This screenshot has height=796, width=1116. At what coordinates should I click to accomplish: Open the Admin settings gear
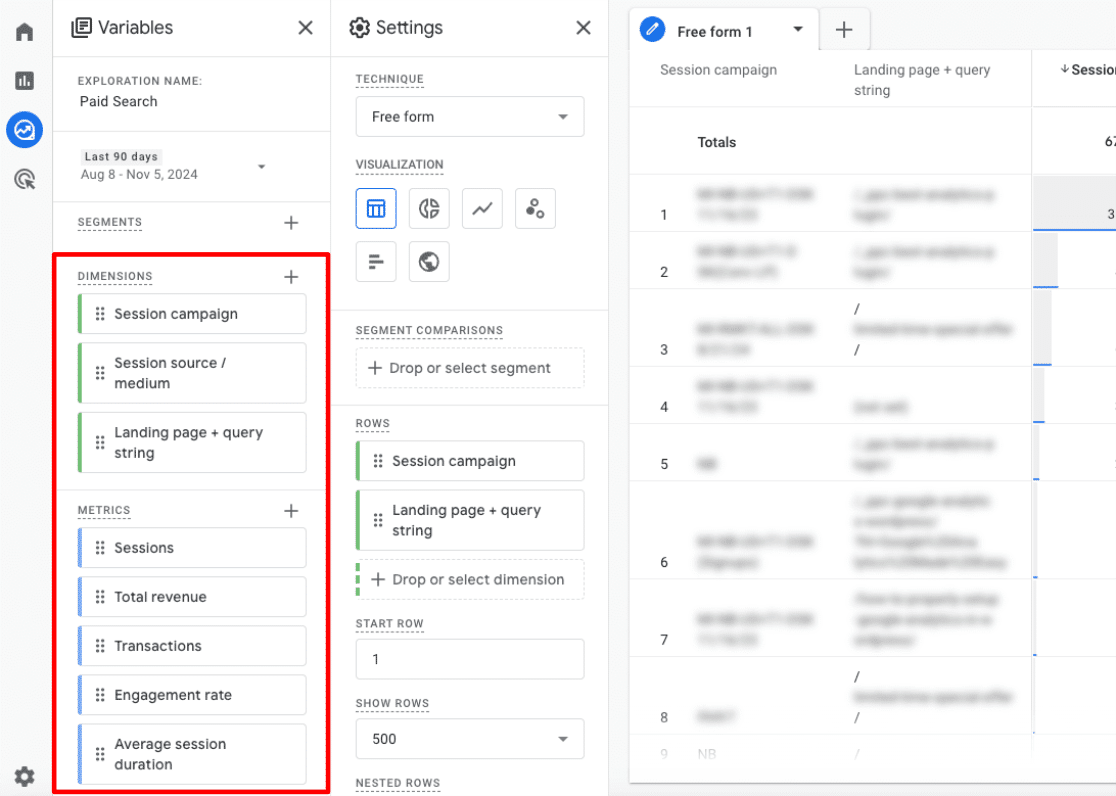pyautogui.click(x=24, y=776)
